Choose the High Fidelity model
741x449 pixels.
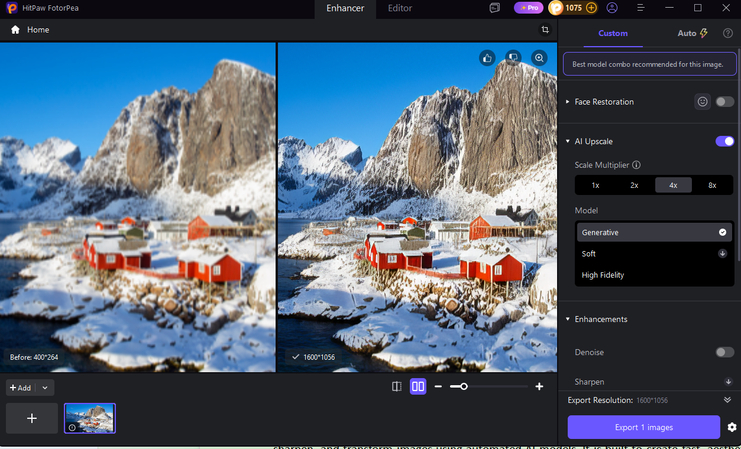(x=654, y=275)
